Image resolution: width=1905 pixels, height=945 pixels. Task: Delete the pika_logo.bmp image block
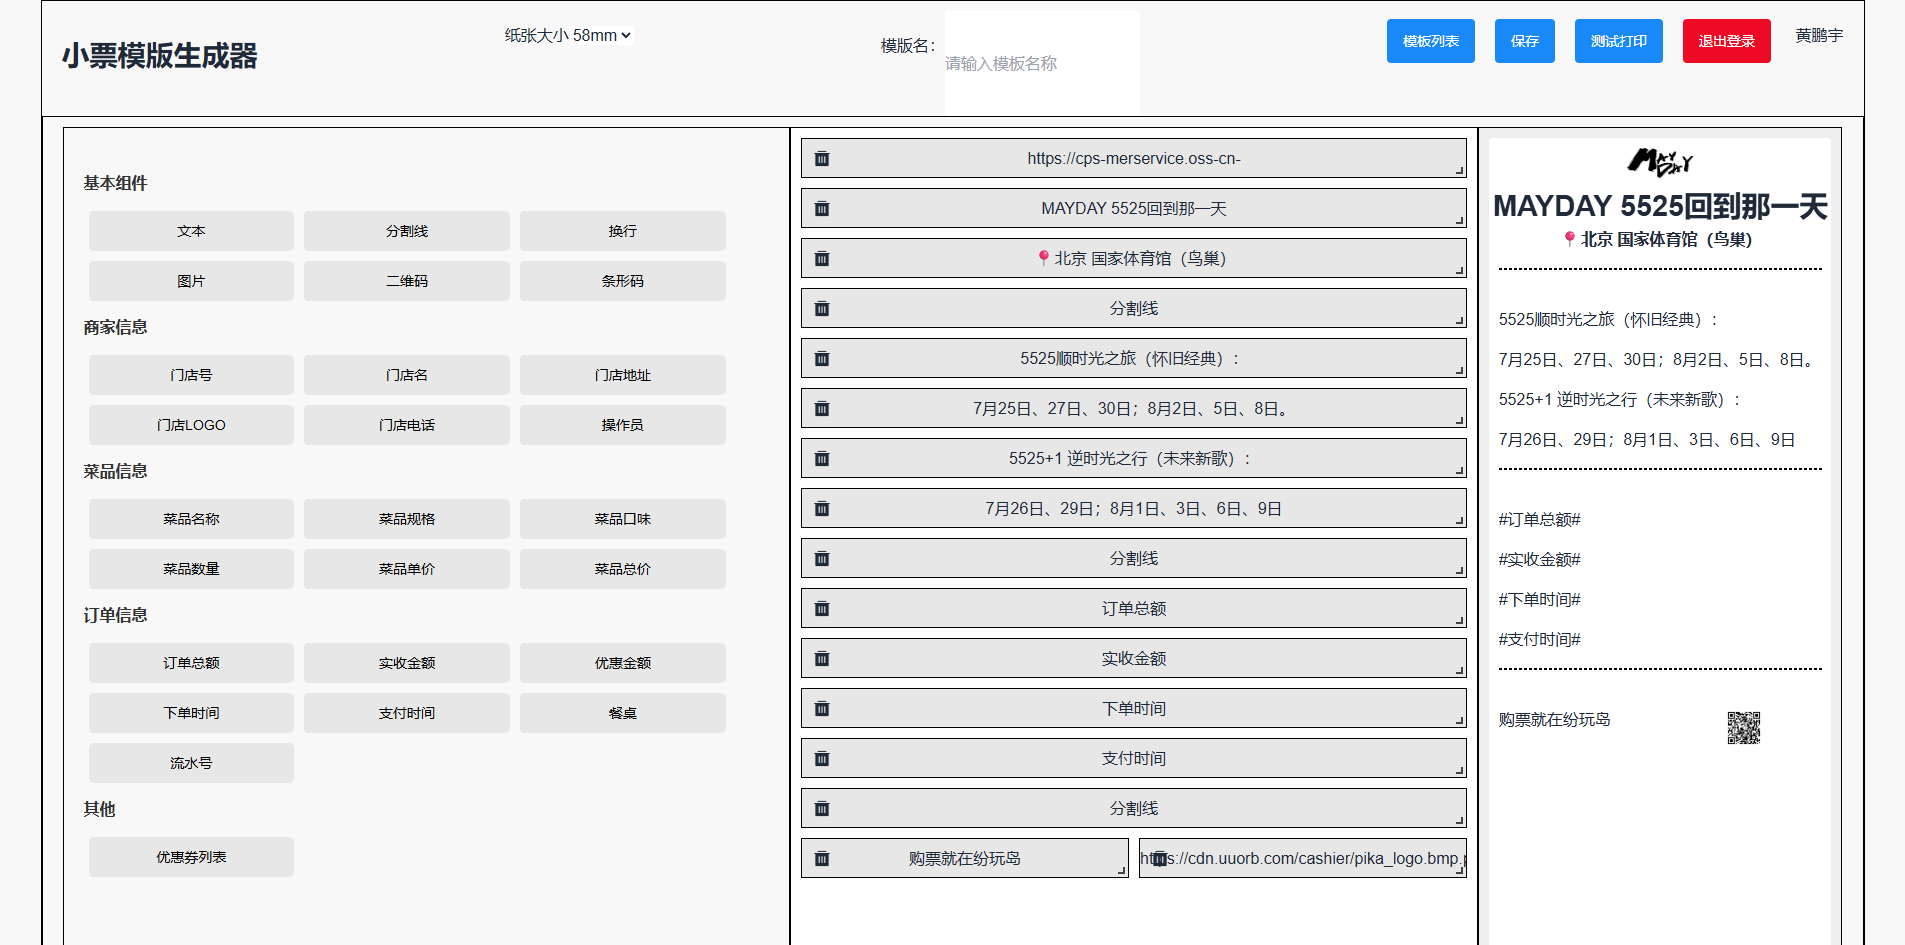1159,859
